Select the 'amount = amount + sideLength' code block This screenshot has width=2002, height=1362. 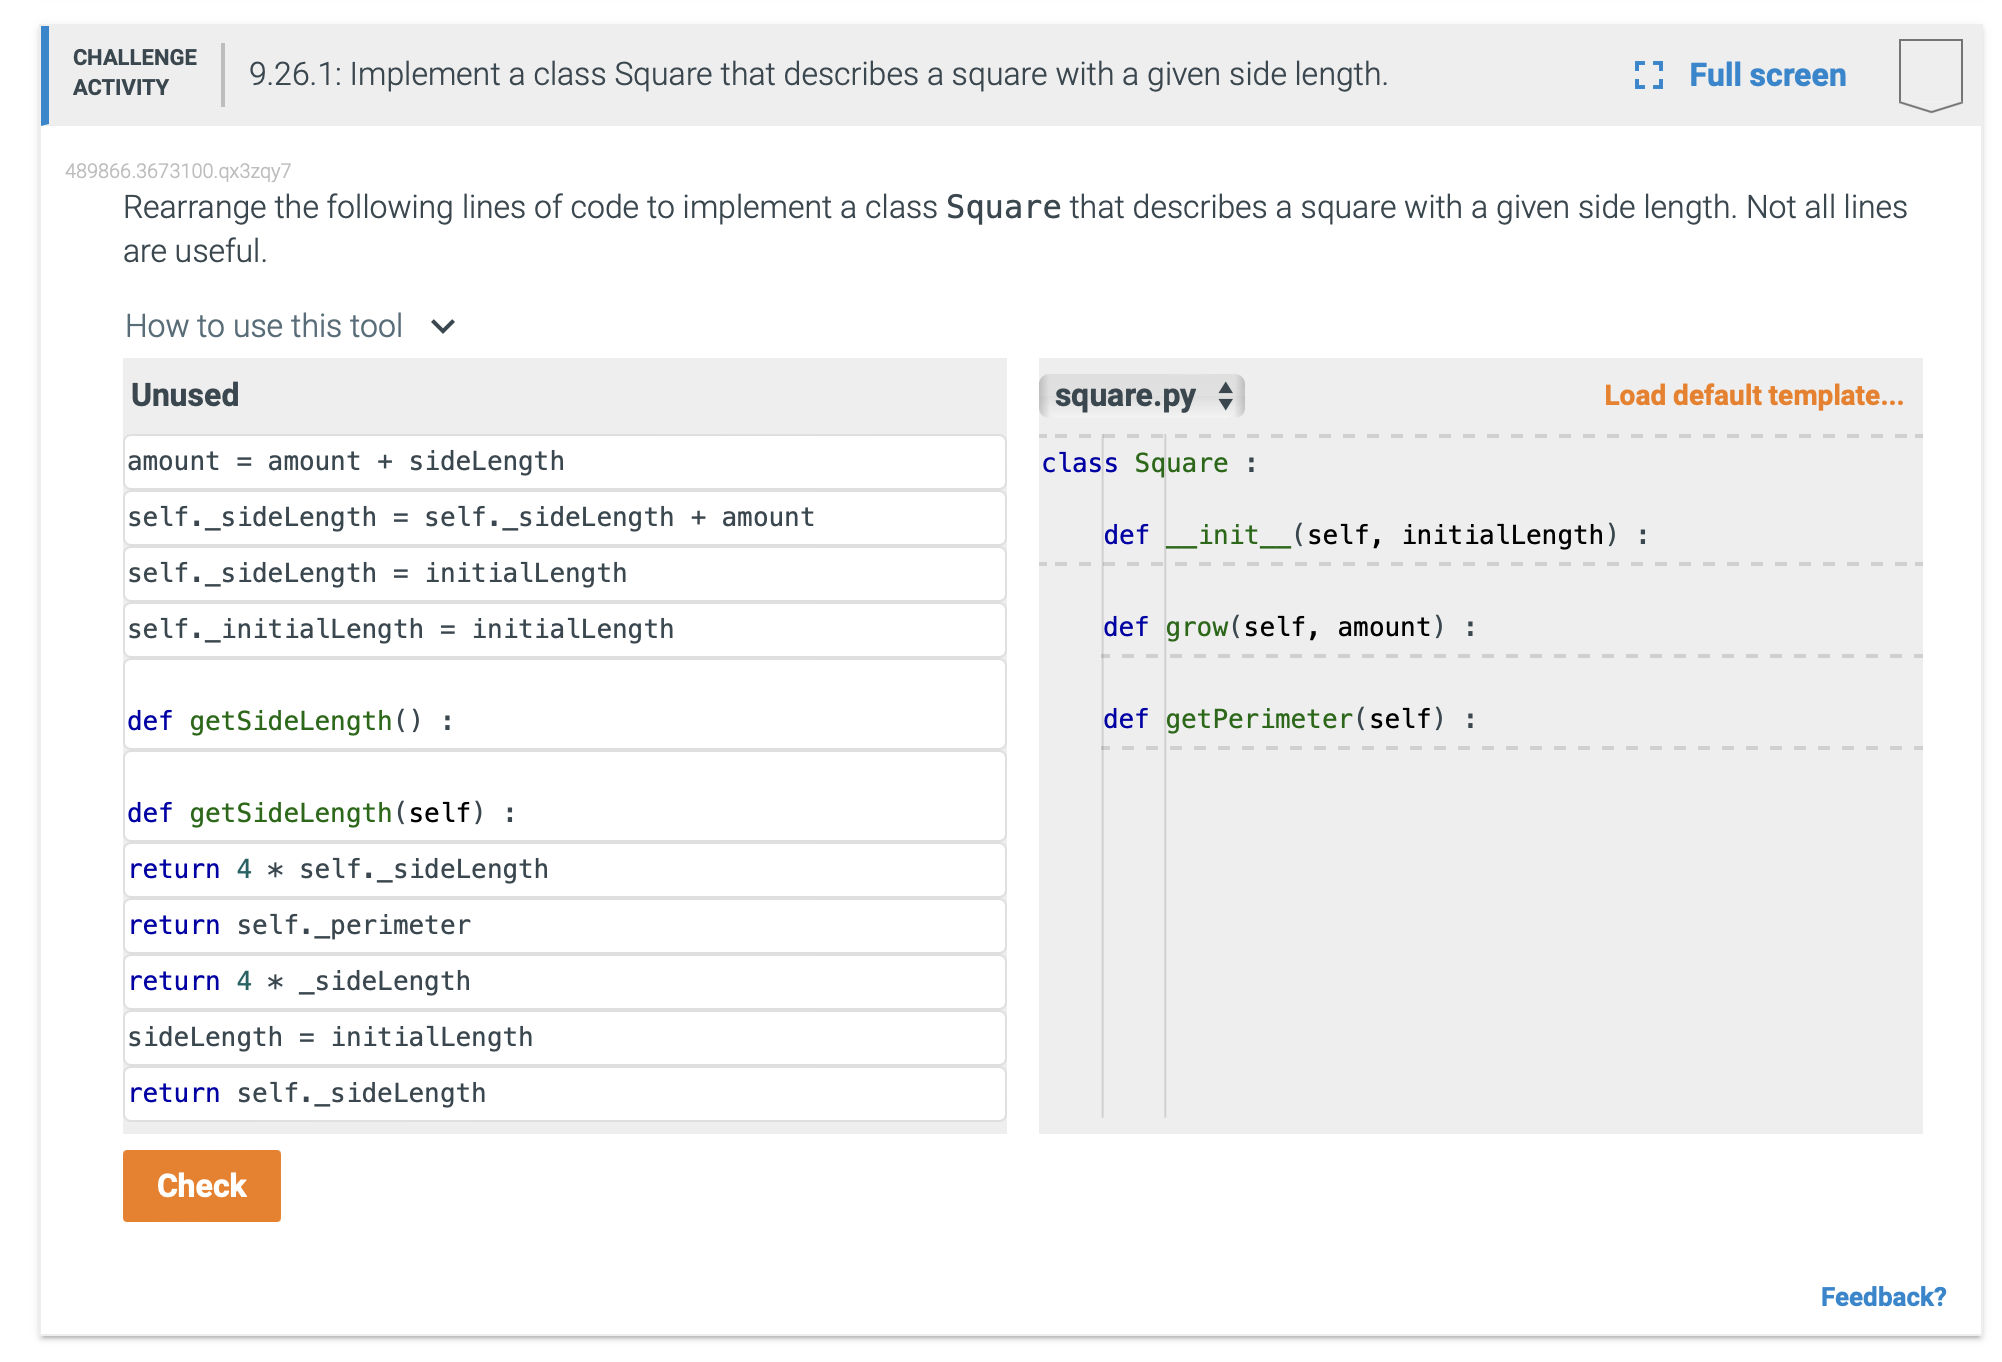click(564, 462)
